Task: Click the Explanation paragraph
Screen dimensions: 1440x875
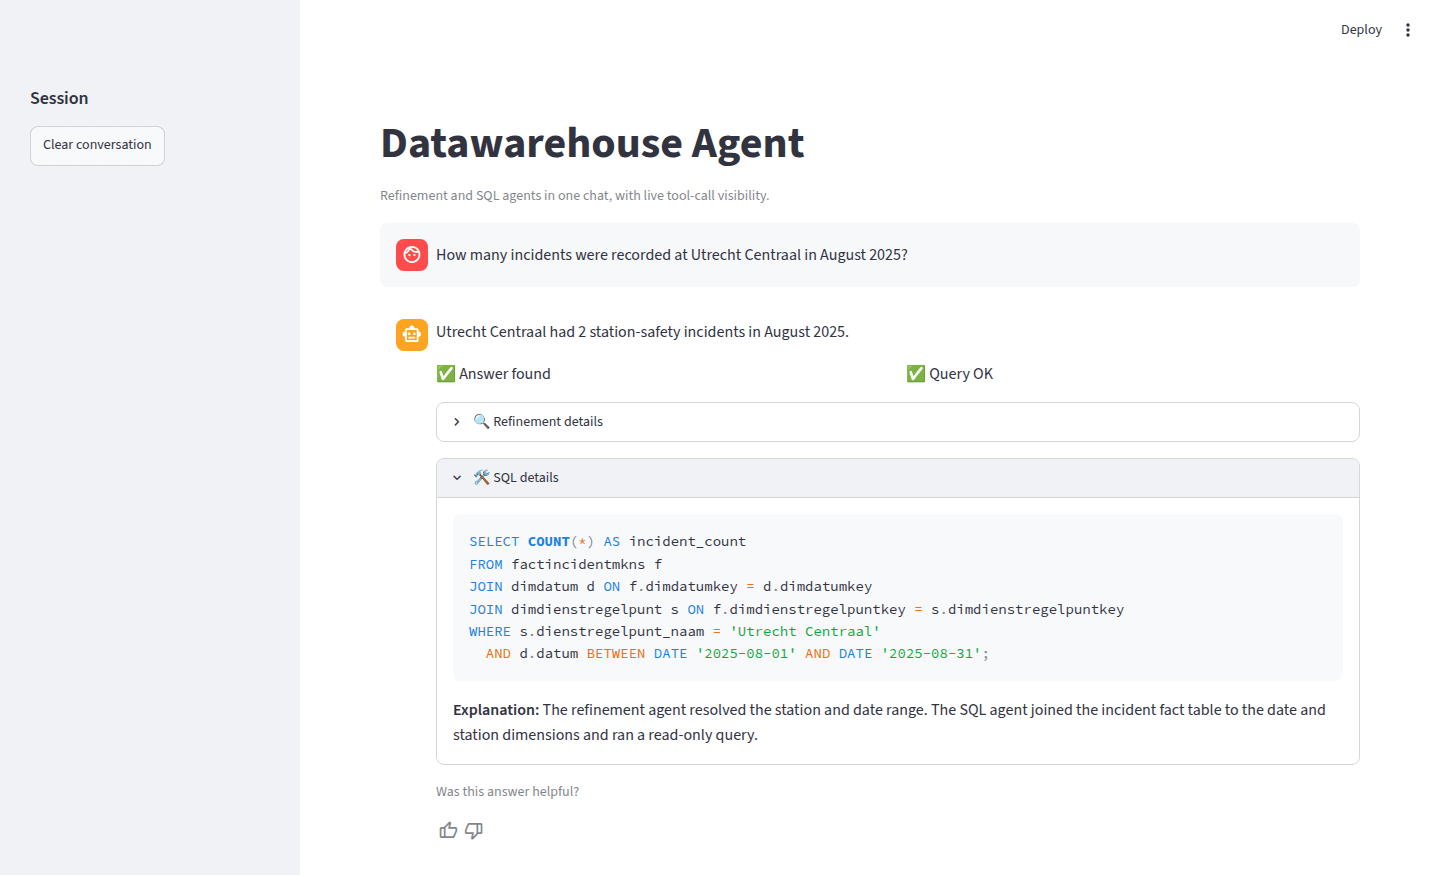Action: point(890,722)
